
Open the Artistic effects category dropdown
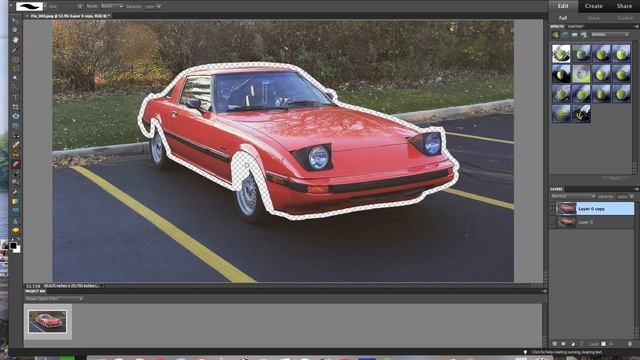click(x=610, y=35)
